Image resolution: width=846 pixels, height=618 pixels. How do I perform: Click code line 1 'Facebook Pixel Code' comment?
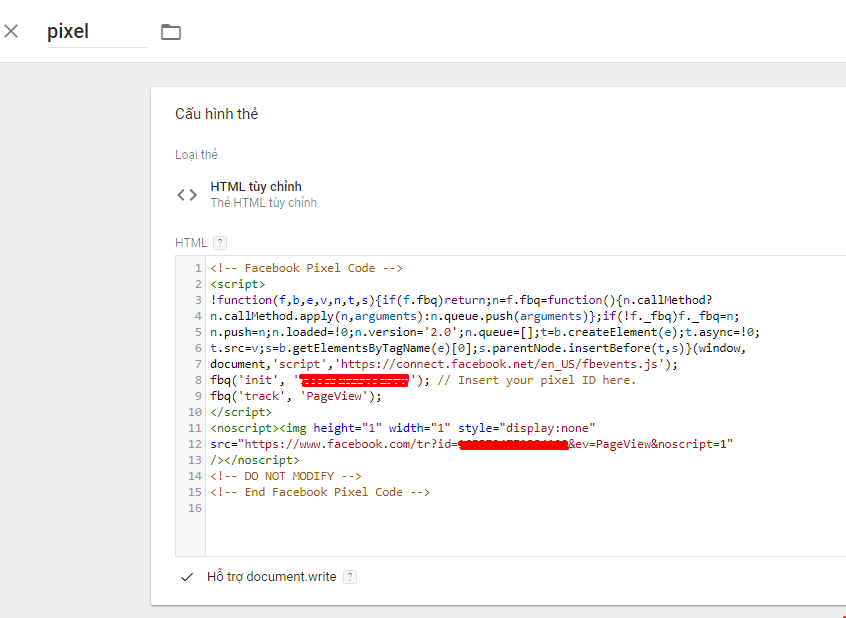coord(306,268)
